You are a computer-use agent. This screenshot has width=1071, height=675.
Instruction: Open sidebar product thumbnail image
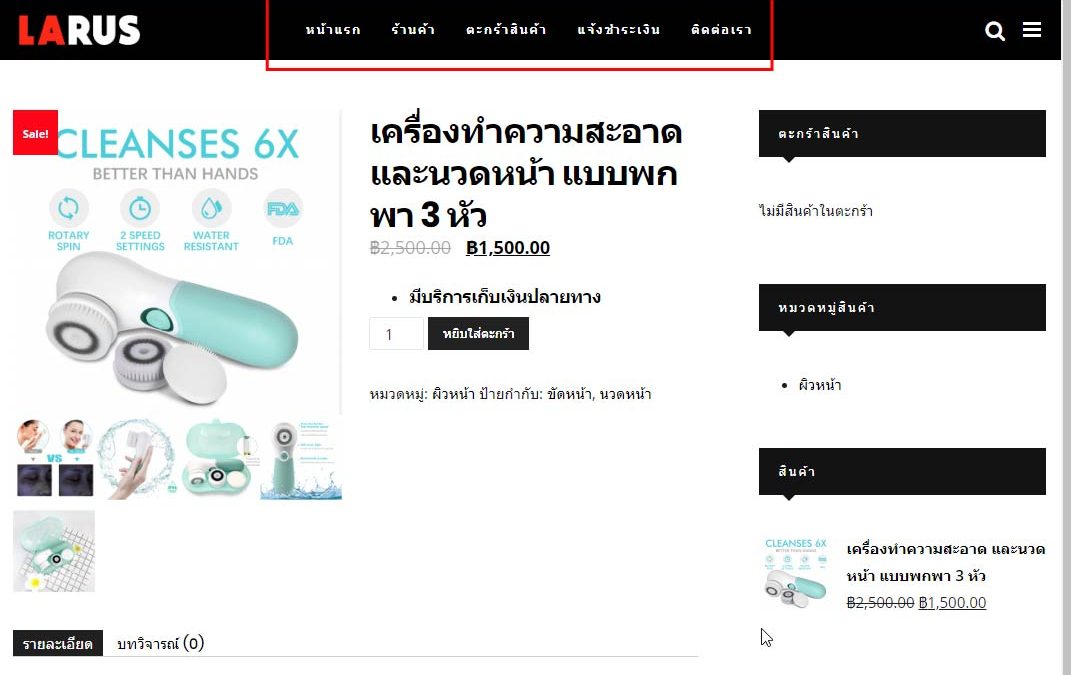click(x=795, y=573)
